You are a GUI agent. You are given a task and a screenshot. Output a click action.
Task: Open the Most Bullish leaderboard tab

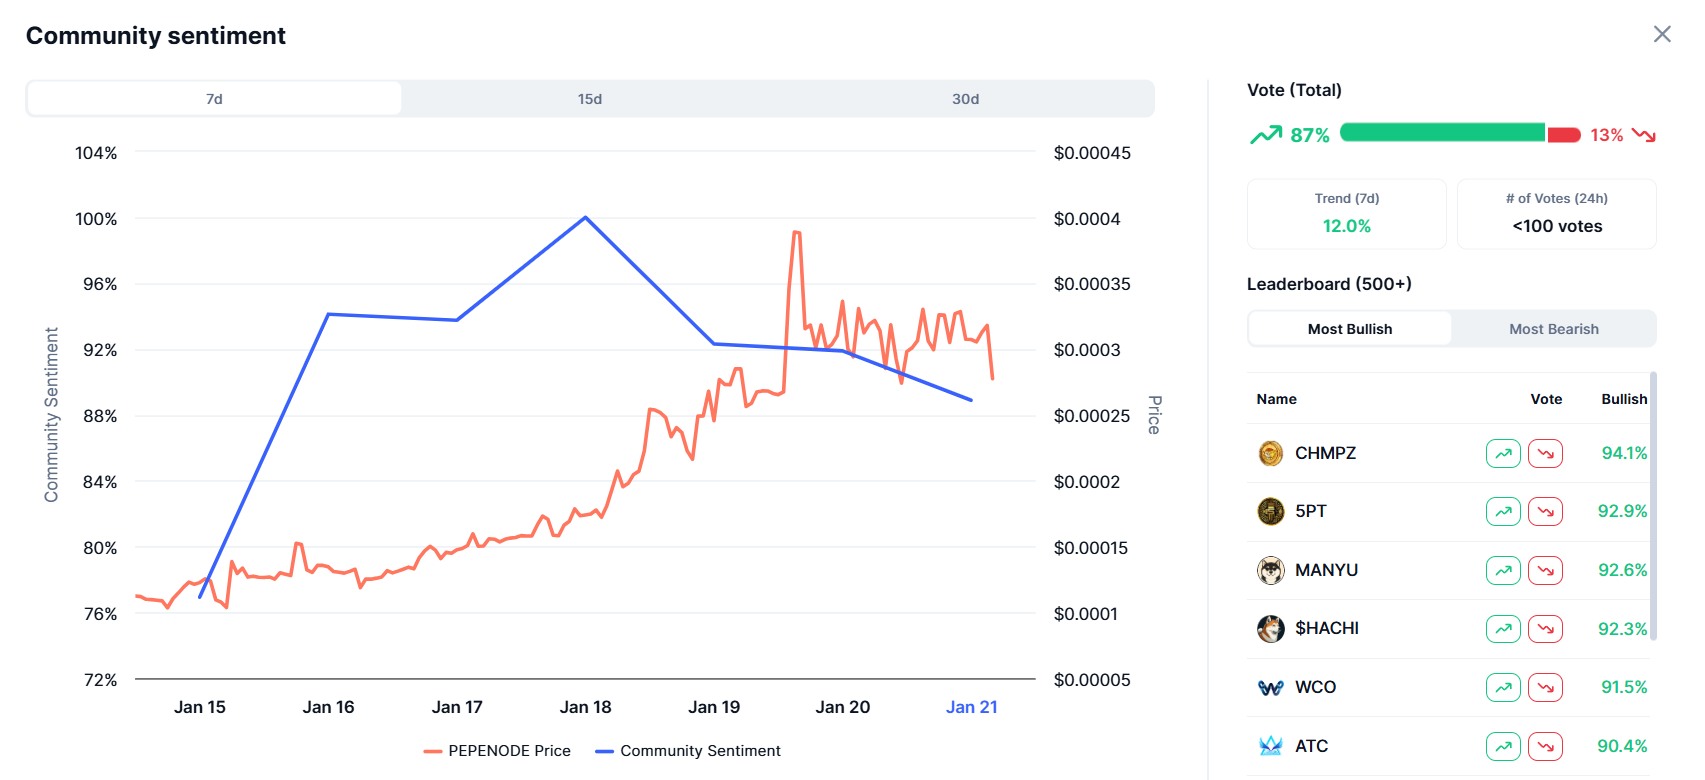tap(1350, 329)
